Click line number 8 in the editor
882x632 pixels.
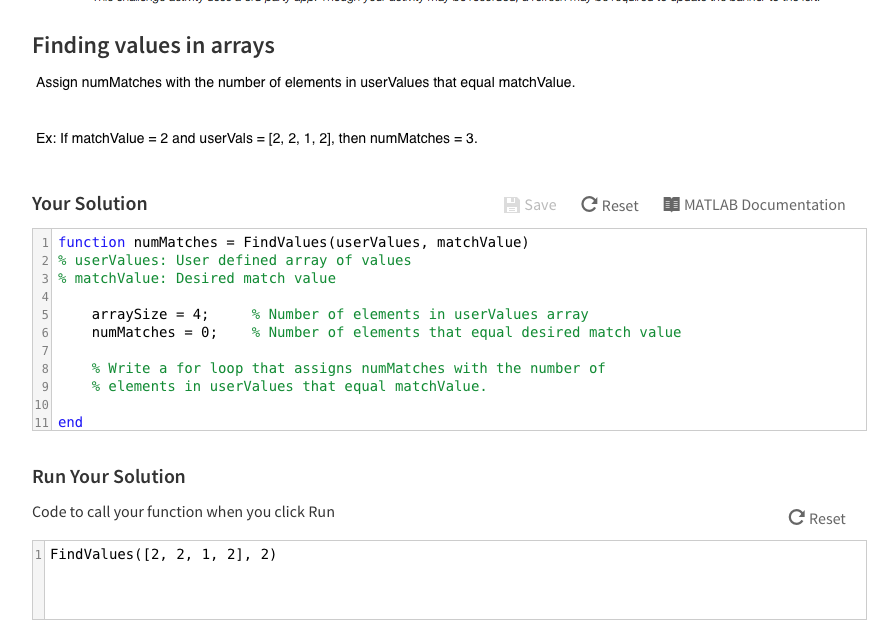point(41,368)
